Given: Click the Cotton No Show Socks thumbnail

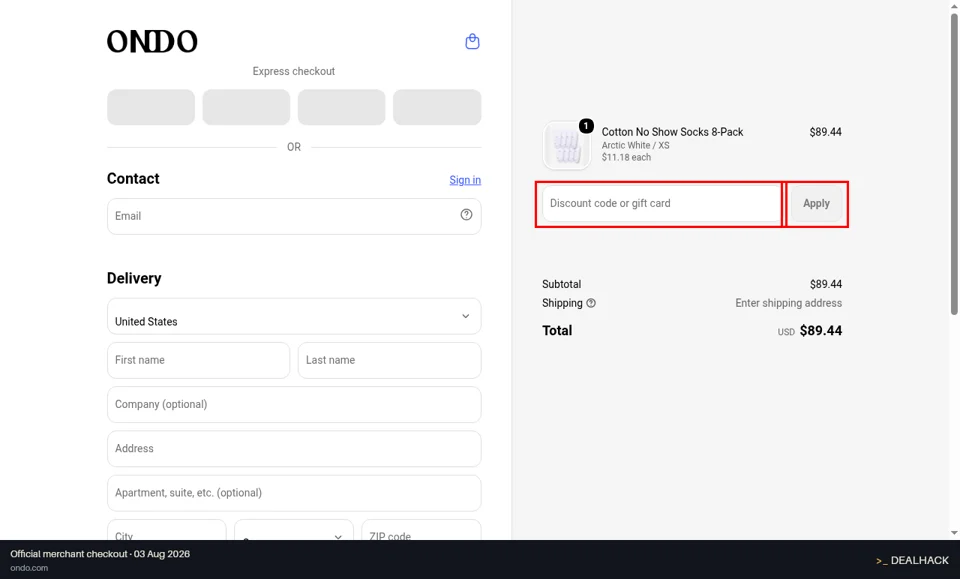Looking at the screenshot, I should [x=567, y=145].
